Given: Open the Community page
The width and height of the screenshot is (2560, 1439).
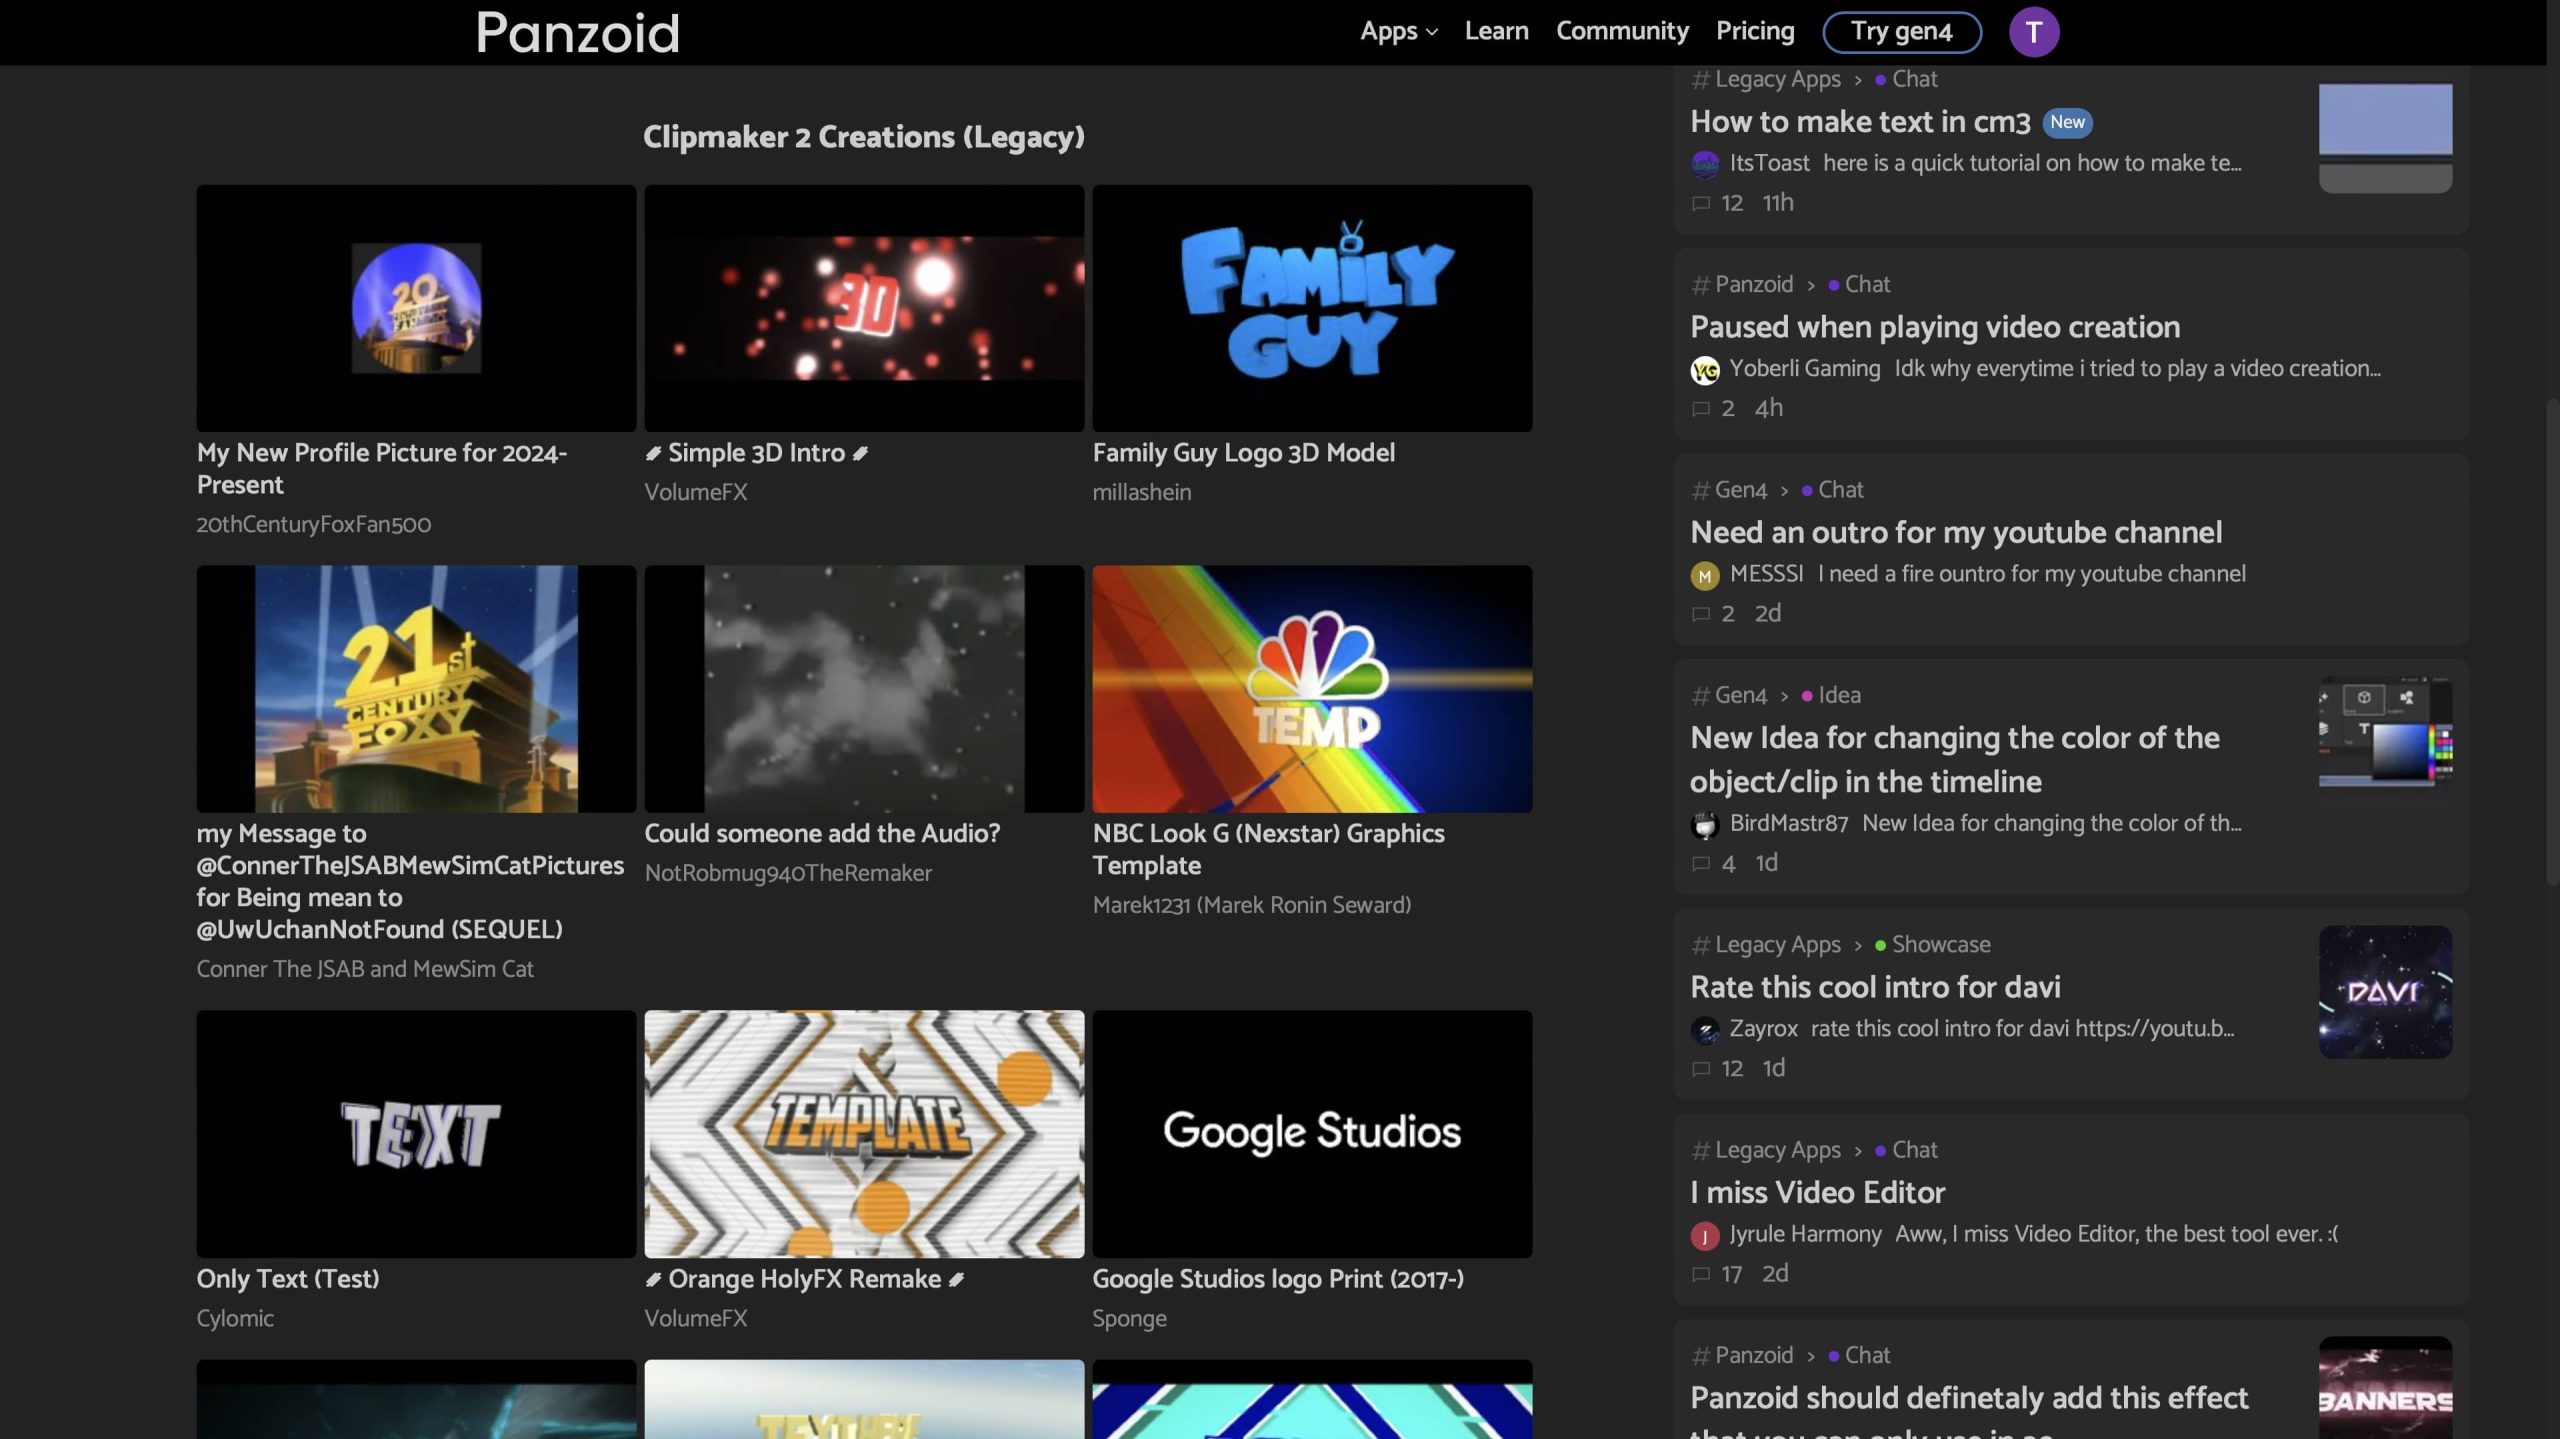Looking at the screenshot, I should tap(1621, 32).
